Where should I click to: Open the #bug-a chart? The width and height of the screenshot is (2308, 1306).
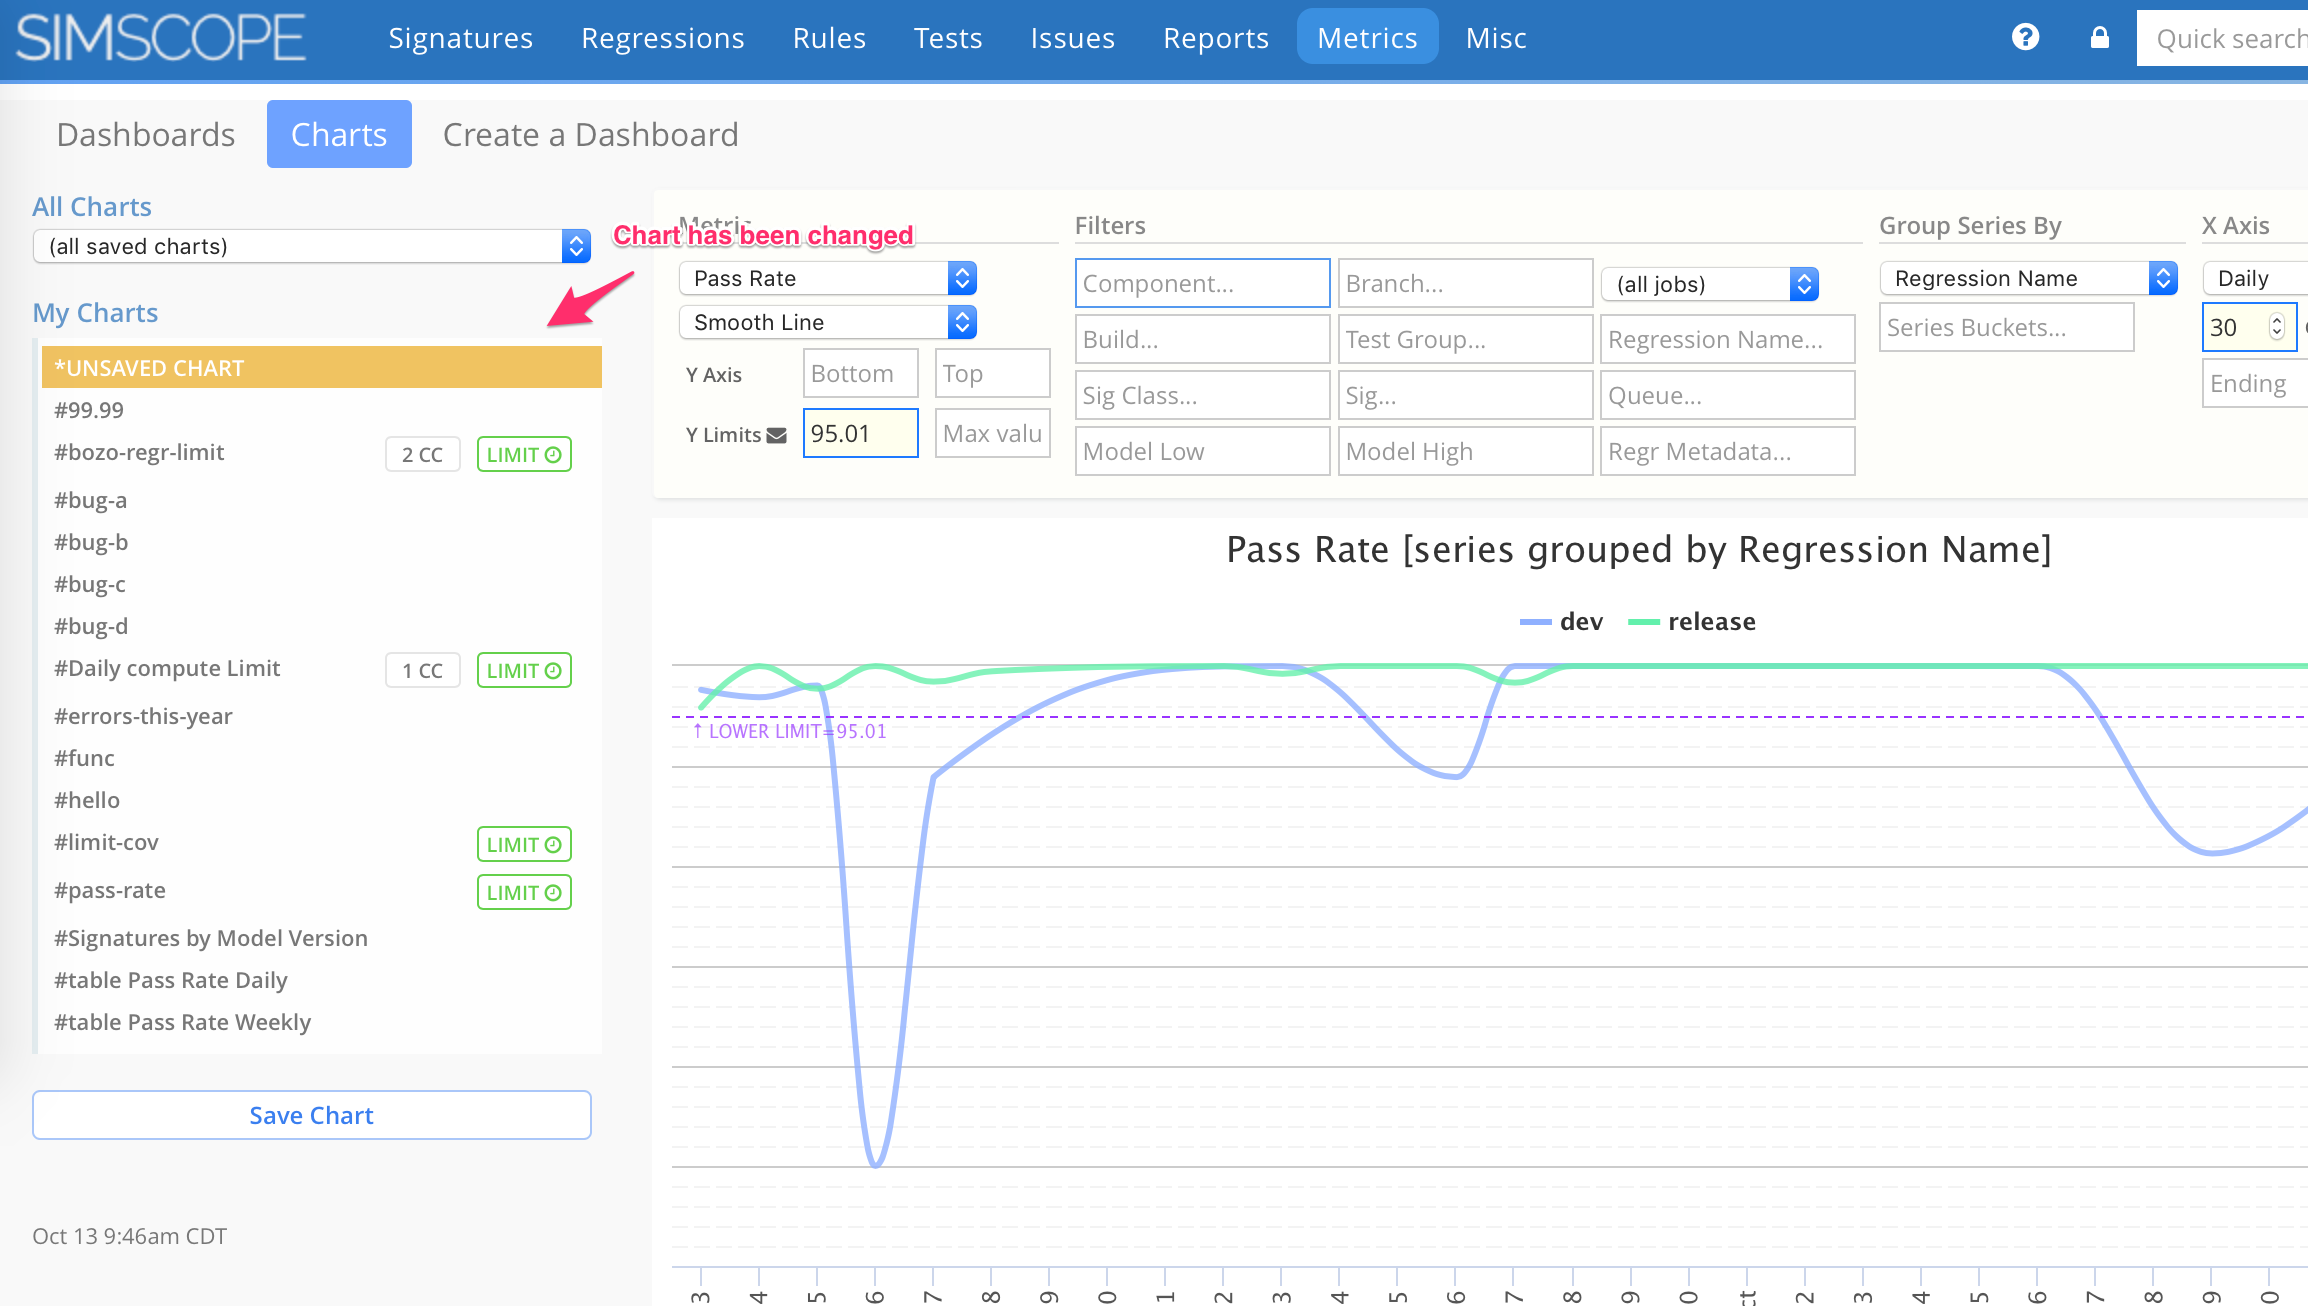(91, 500)
